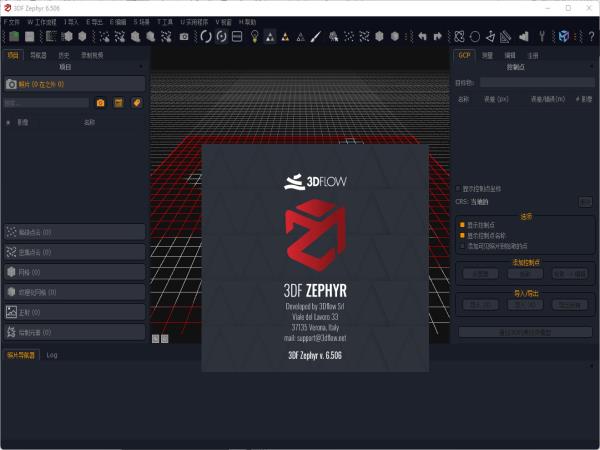Click the atom-shaped orbit icon
The image size is (600, 450).
coord(459,37)
